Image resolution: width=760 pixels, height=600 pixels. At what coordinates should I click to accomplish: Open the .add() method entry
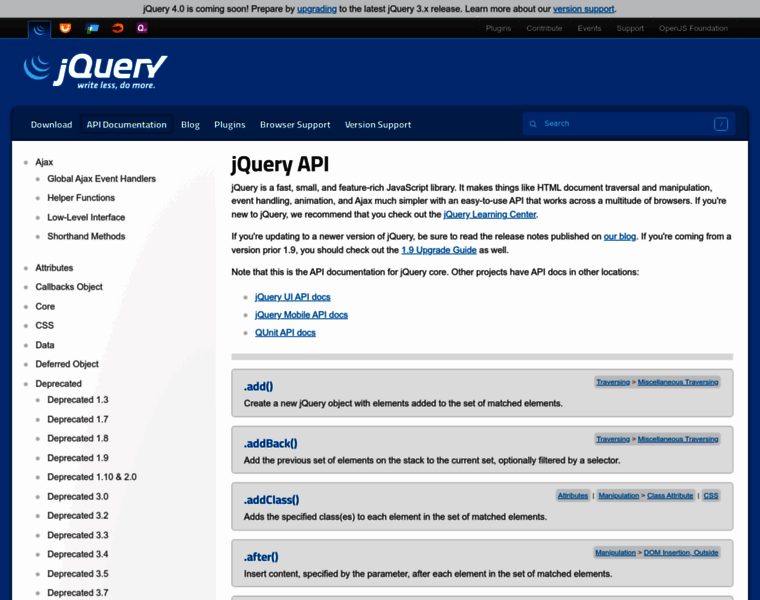[x=258, y=386]
